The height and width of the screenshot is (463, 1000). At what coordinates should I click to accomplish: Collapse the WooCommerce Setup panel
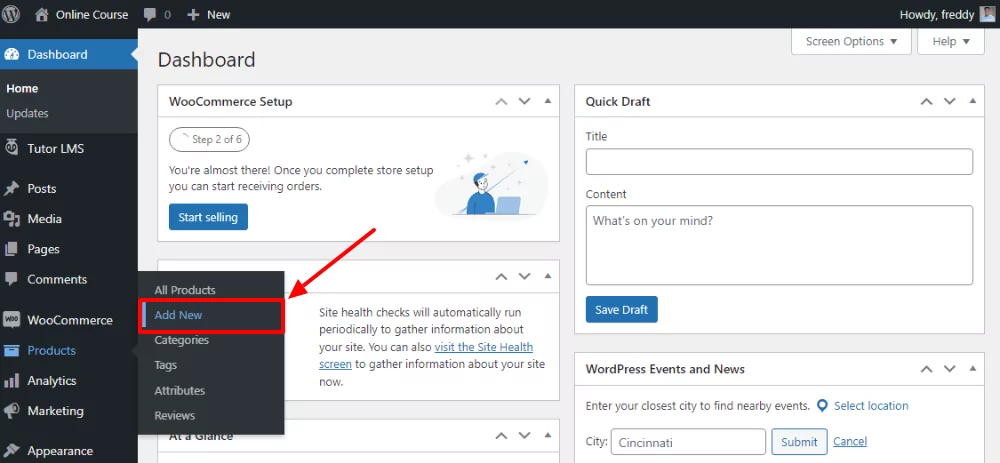pyautogui.click(x=547, y=101)
